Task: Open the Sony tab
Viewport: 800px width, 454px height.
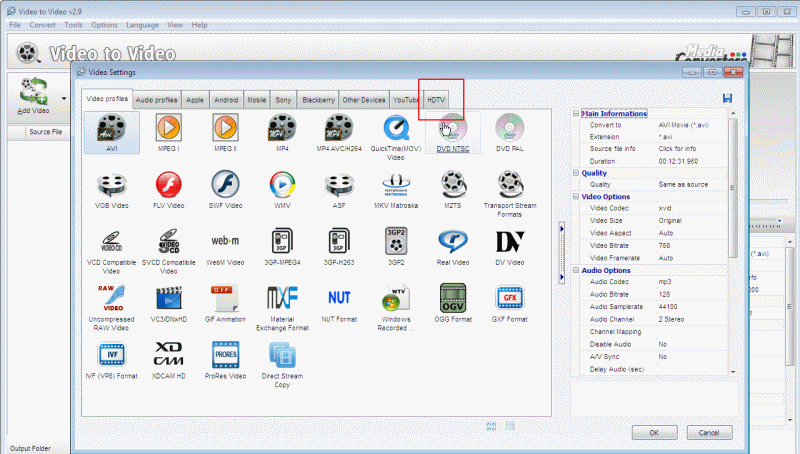Action: [283, 100]
